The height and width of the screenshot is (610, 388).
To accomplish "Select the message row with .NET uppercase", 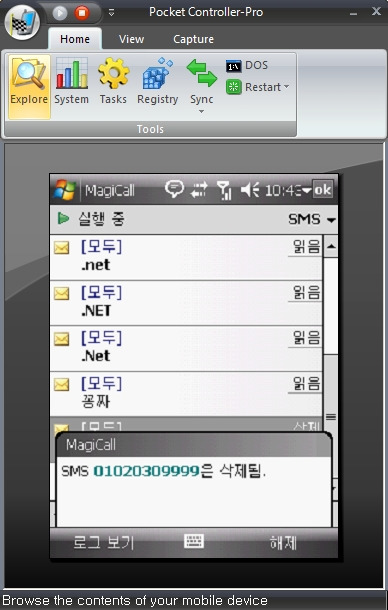I will click(186, 303).
